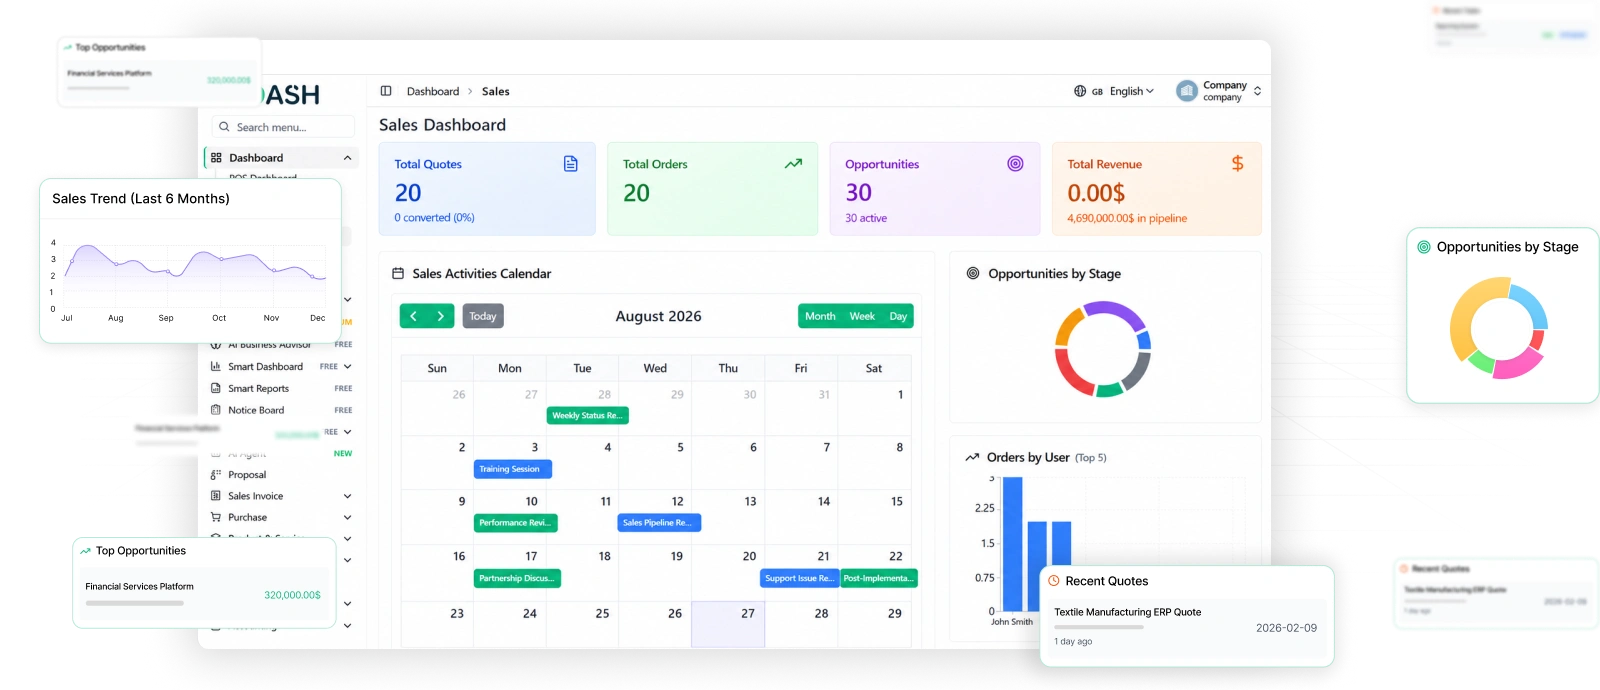Viewport: 1600px width, 690px height.
Task: Toggle the sidebar panel icon beside the breadcrumb
Action: 386,91
